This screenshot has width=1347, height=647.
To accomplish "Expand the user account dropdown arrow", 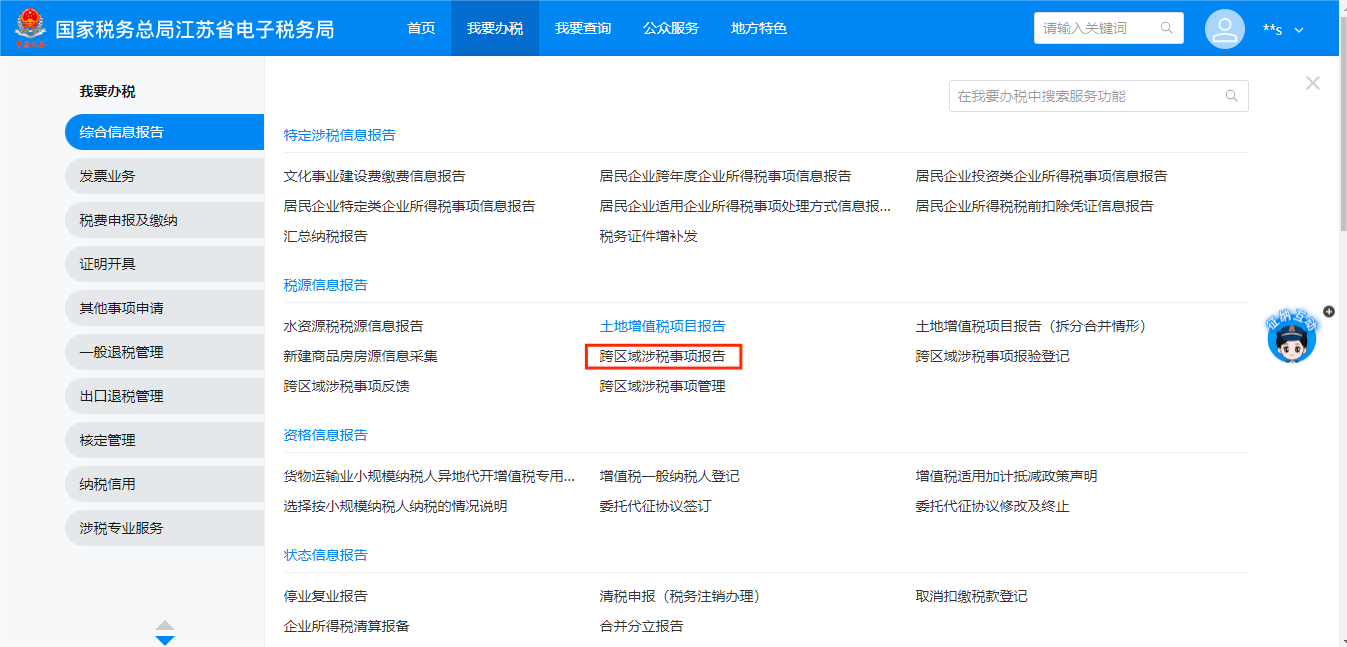I will click(1299, 30).
